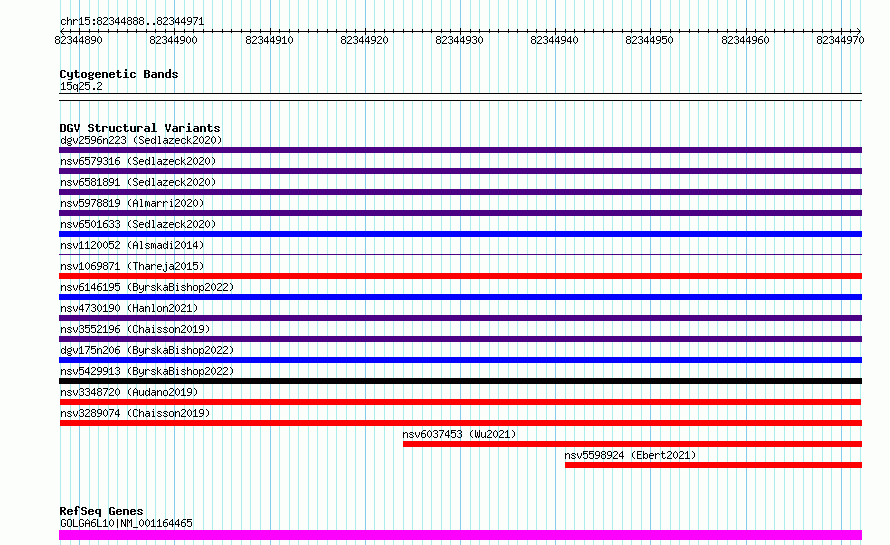Click the nsv5598924 (Ebert2021) label
Image resolution: width=890 pixels, height=545 pixels.
point(630,455)
